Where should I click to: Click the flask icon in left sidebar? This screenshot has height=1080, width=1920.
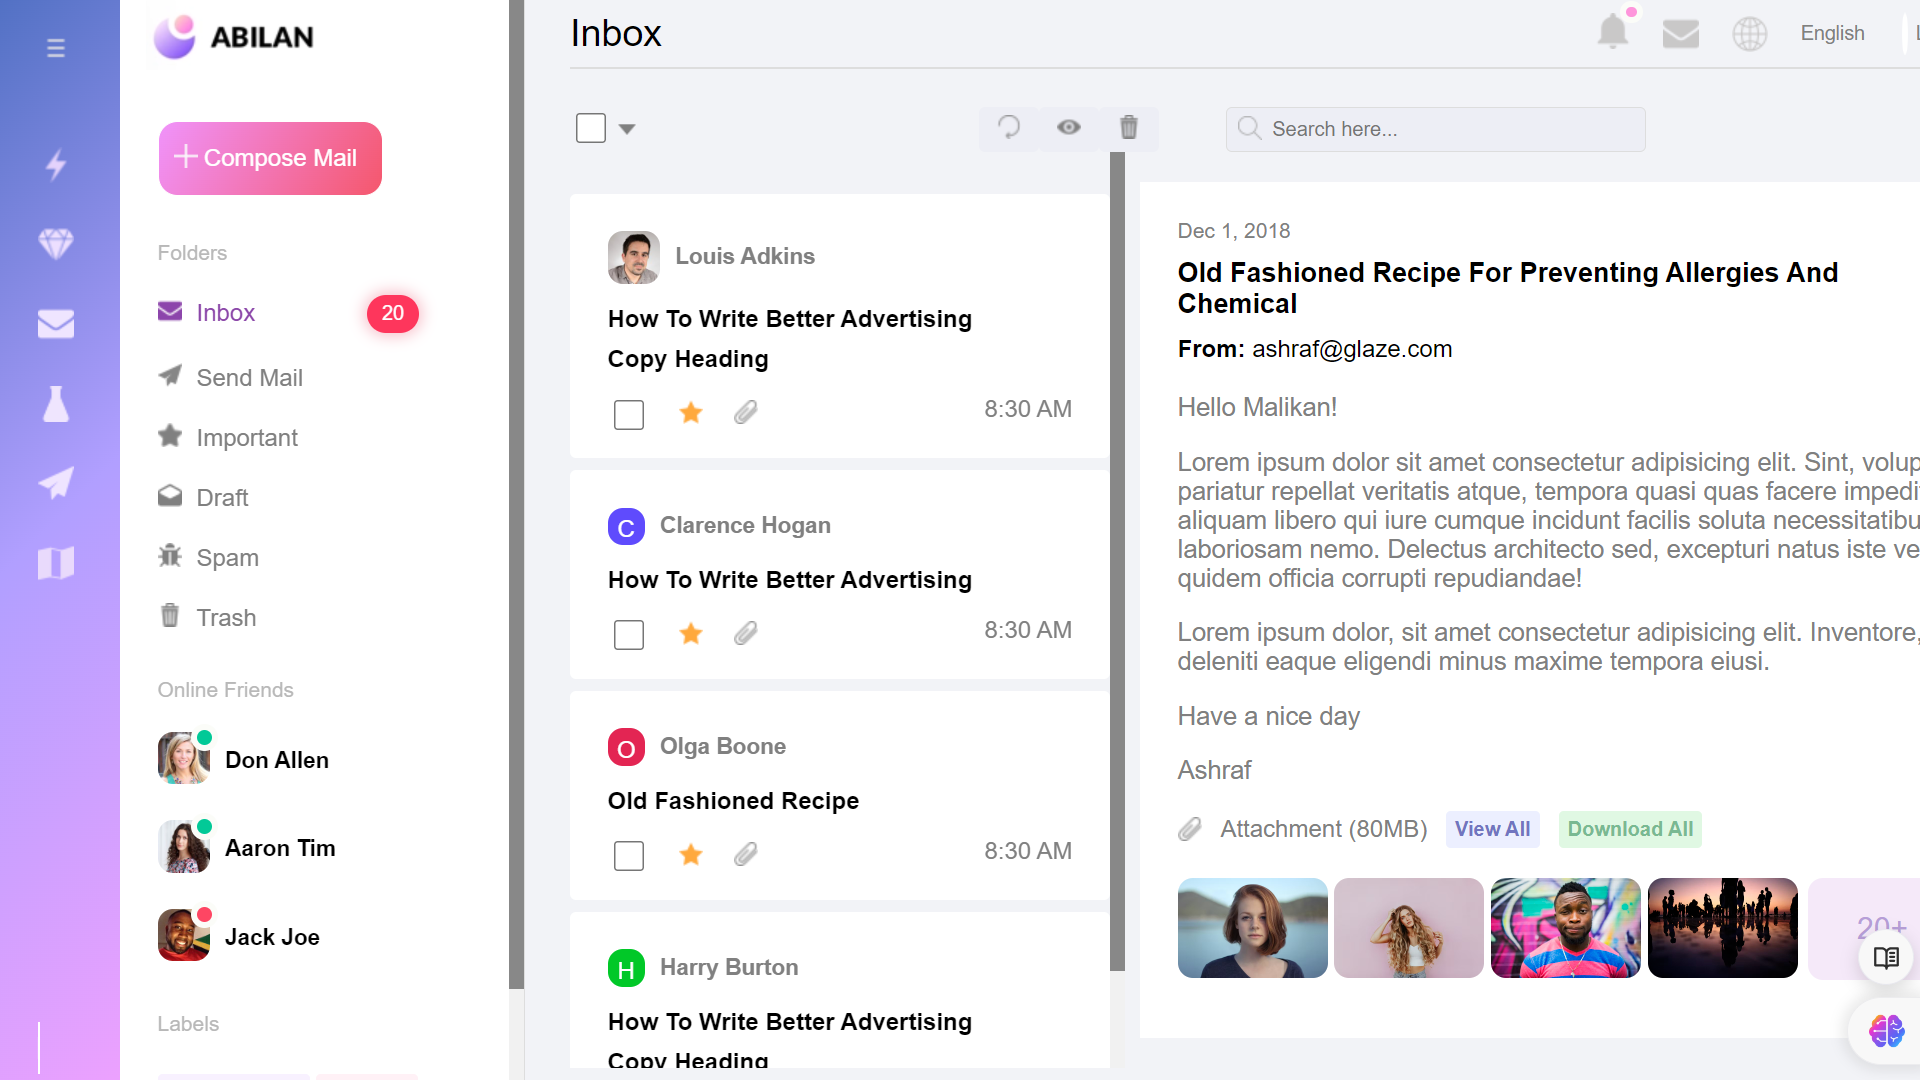tap(56, 404)
